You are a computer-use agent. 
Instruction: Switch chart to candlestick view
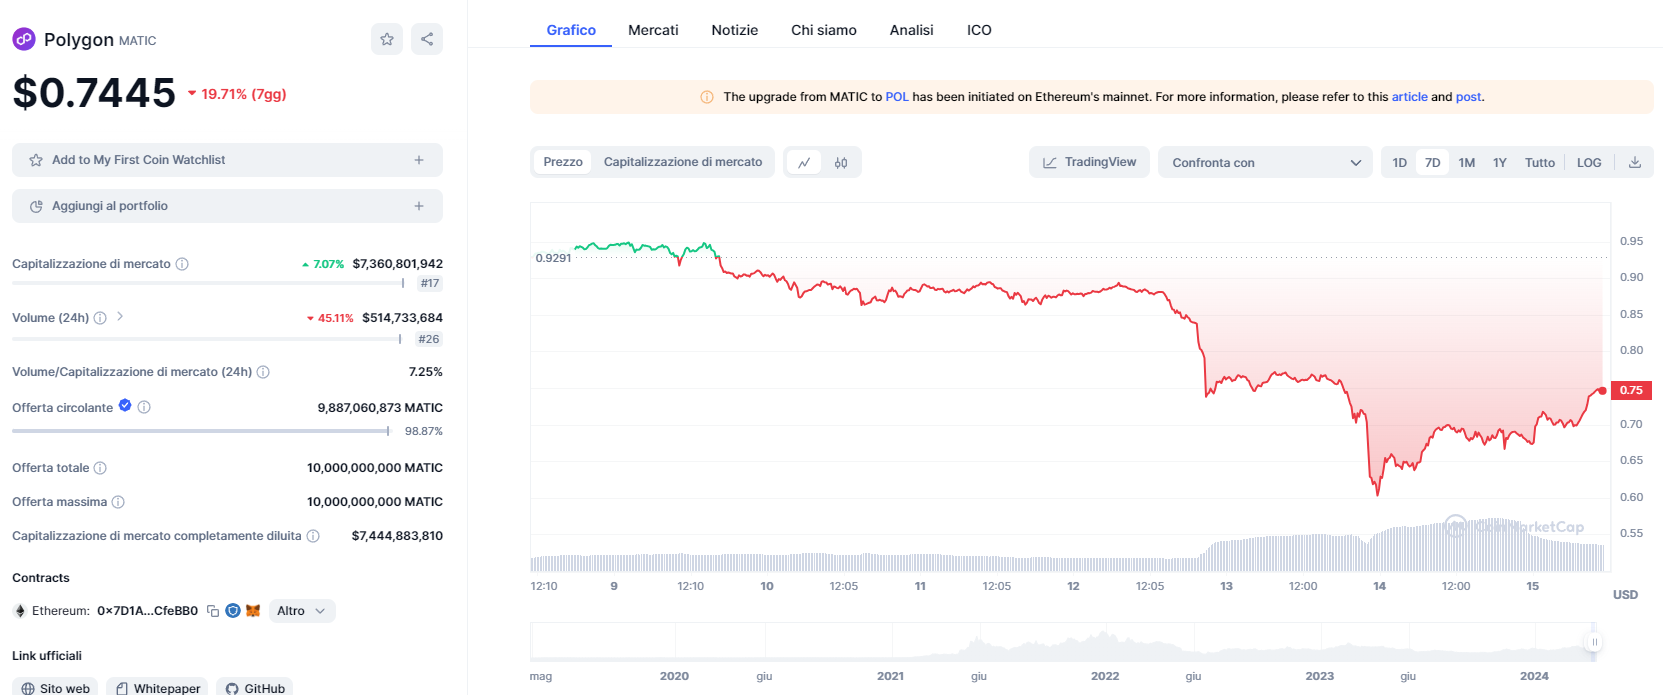(841, 163)
